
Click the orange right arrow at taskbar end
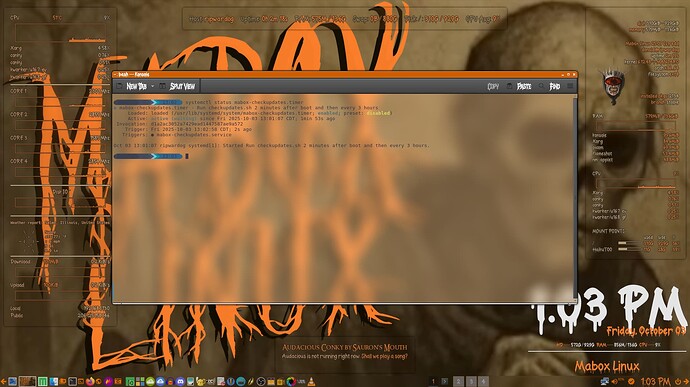point(686,382)
